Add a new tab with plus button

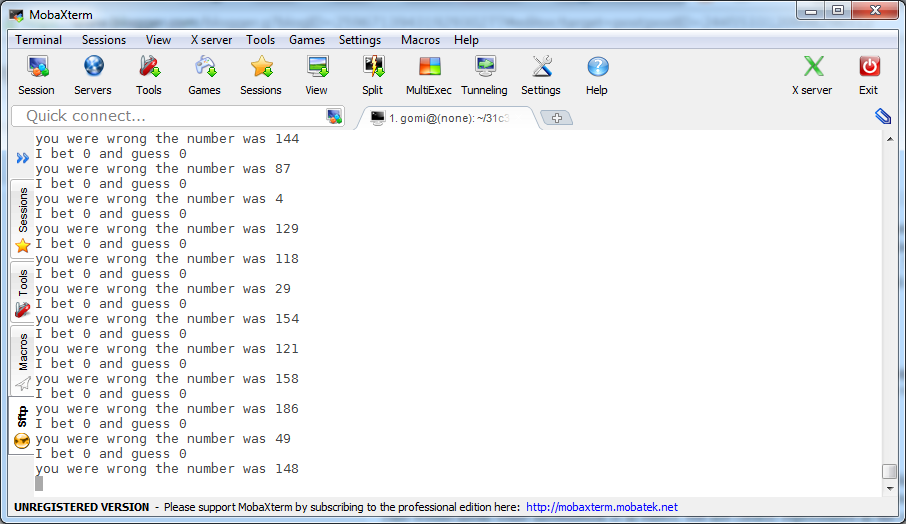(x=556, y=118)
